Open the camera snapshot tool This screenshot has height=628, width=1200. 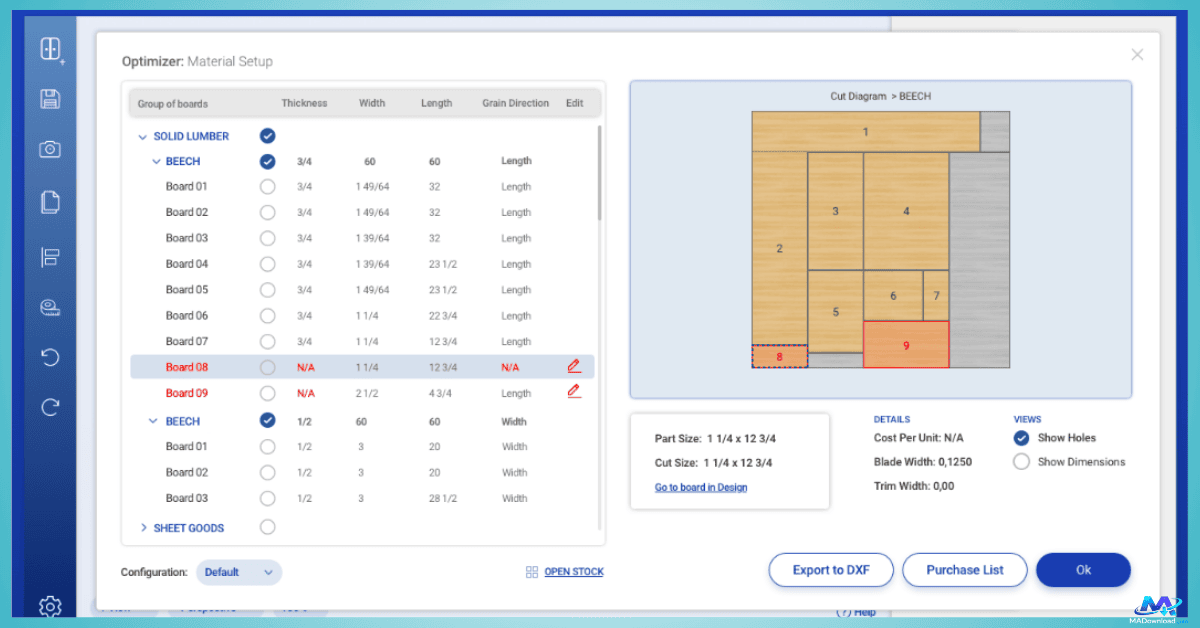coord(50,149)
